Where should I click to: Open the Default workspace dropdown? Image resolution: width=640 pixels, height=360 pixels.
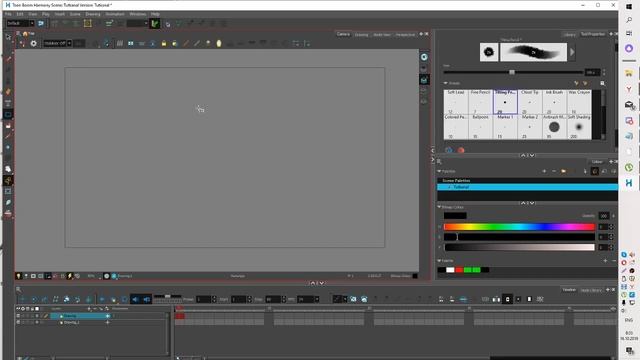point(20,23)
